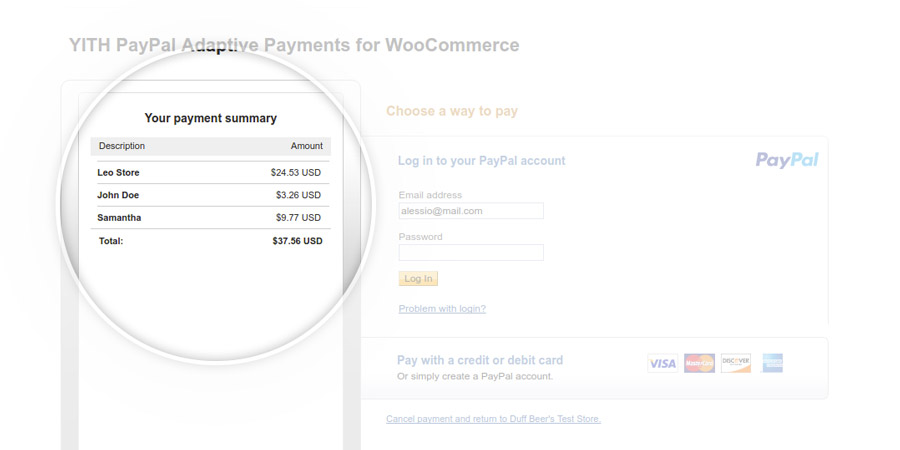Click Choose a way to pay heading
The height and width of the screenshot is (450, 900).
tap(452, 111)
